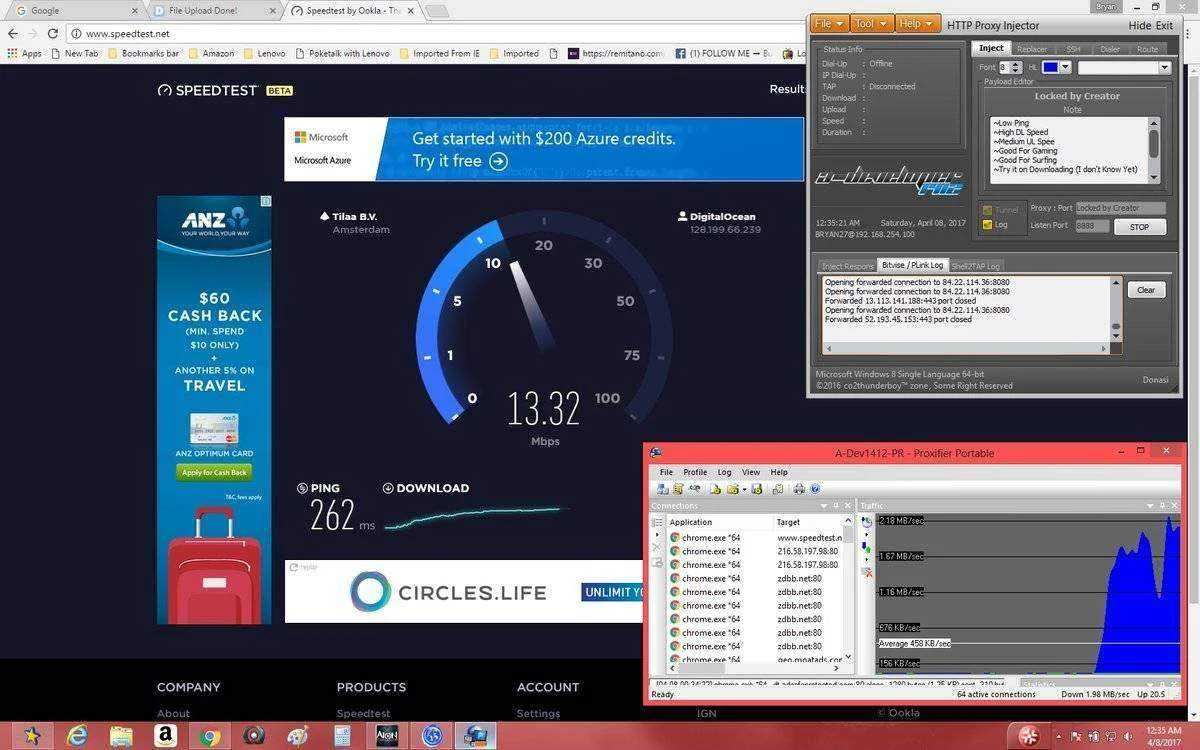Click Hide in HTTP Proxy Injector title
The height and width of the screenshot is (750, 1200).
pos(1140,26)
